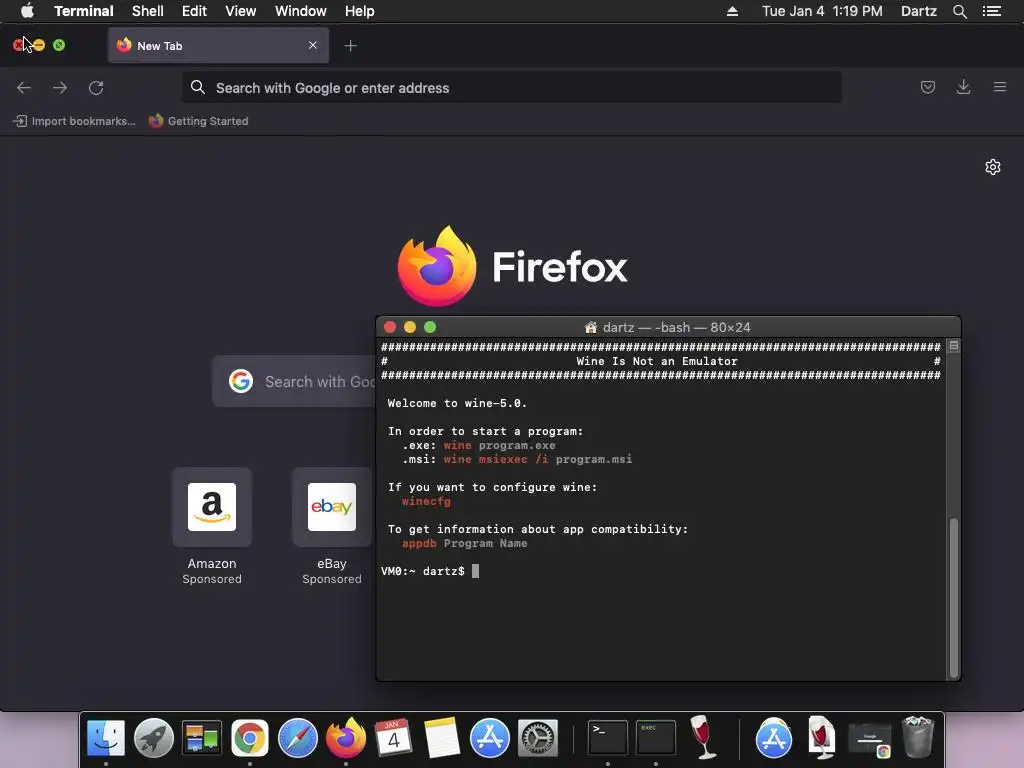The width and height of the screenshot is (1024, 768).
Task: Open the View menu
Action: pyautogui.click(x=240, y=11)
